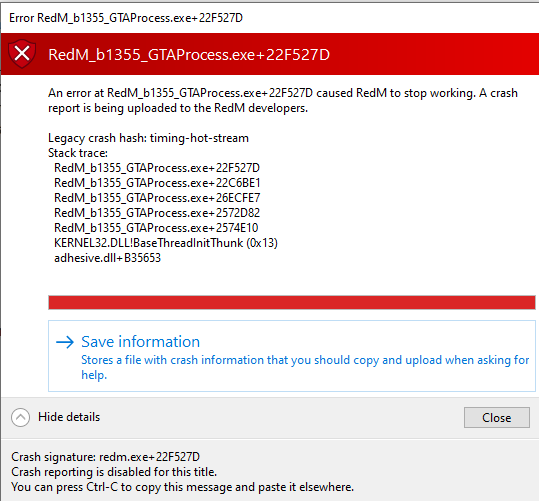Click the white header text RedM_b1355_GTAProcess.exe+22F527D
The image size is (539, 501).
(x=189, y=54)
